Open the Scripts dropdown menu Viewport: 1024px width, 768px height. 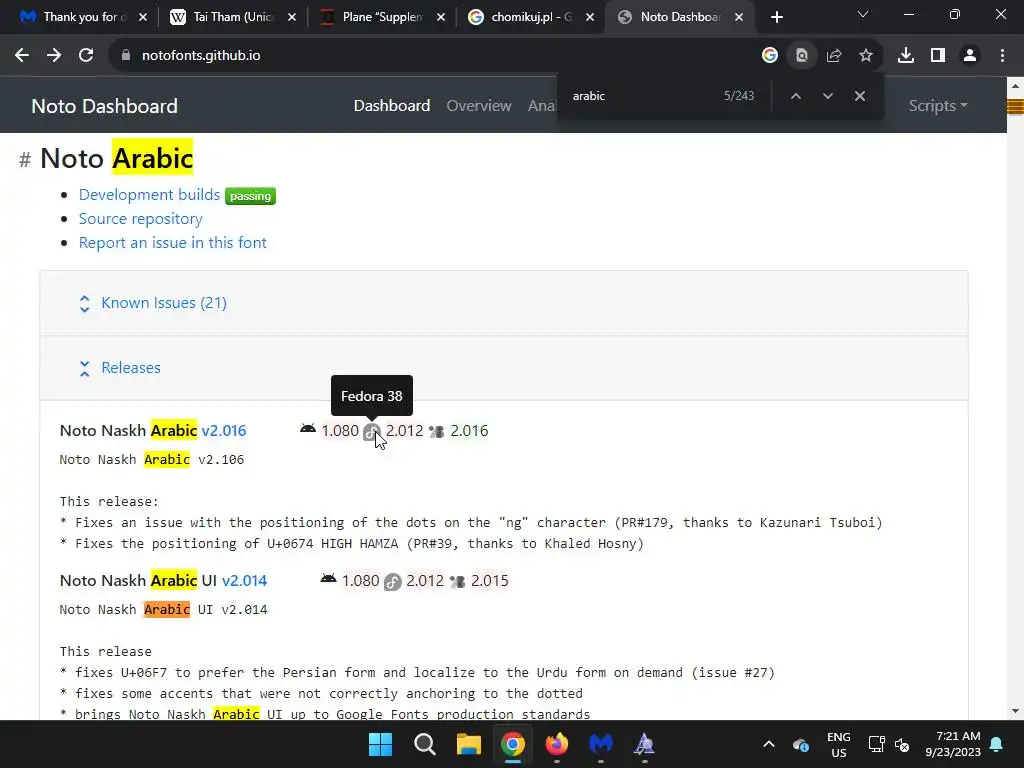click(x=938, y=105)
